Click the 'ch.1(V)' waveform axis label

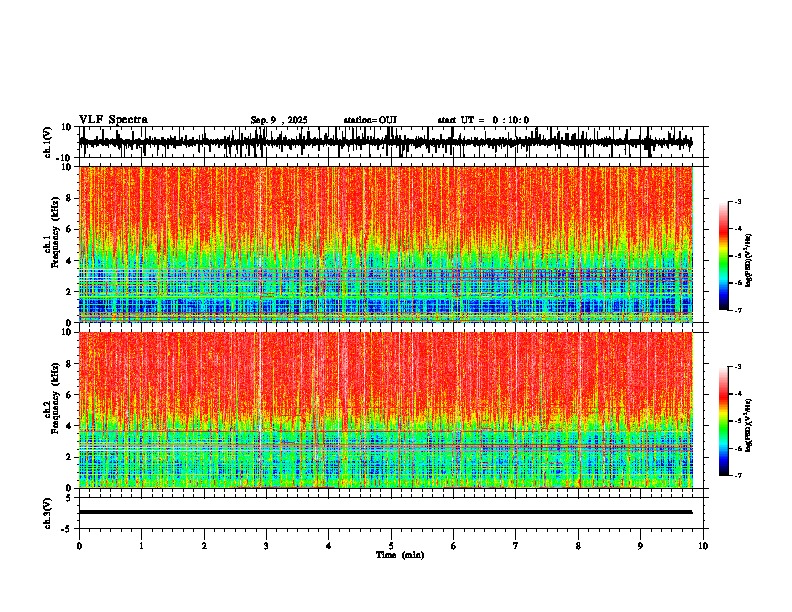click(x=48, y=143)
